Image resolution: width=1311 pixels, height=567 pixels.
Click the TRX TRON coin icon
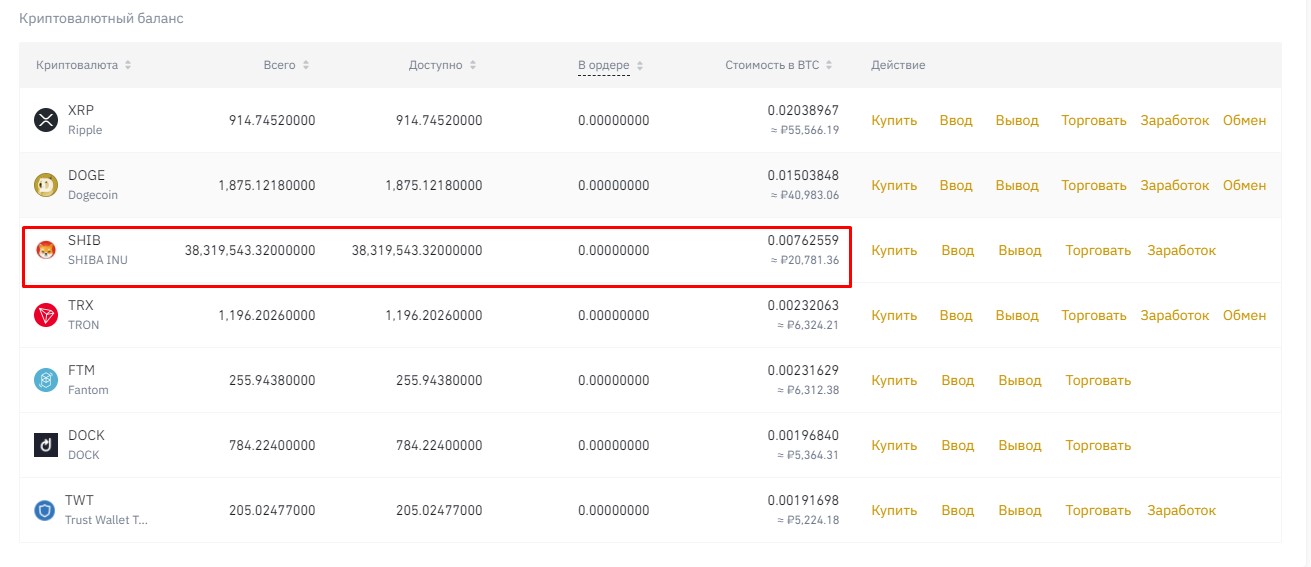click(47, 315)
